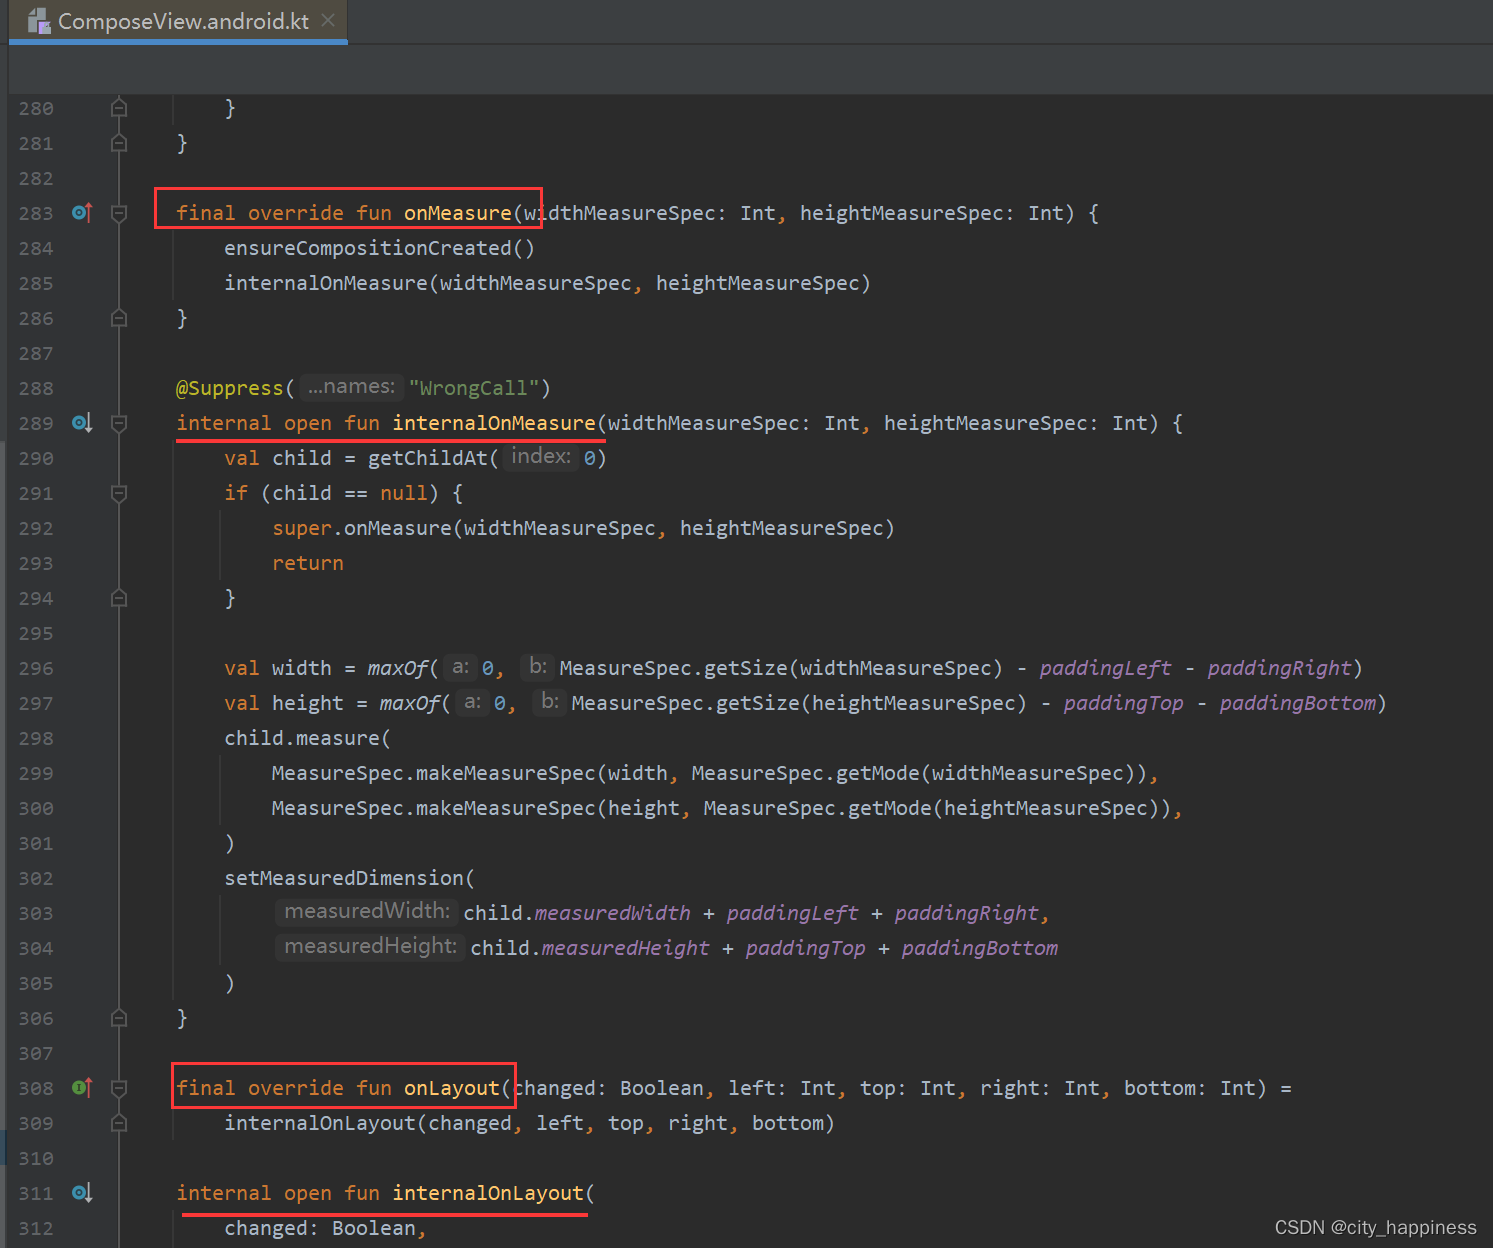
Task: Click fold end marker on line 306
Action: click(x=119, y=1018)
